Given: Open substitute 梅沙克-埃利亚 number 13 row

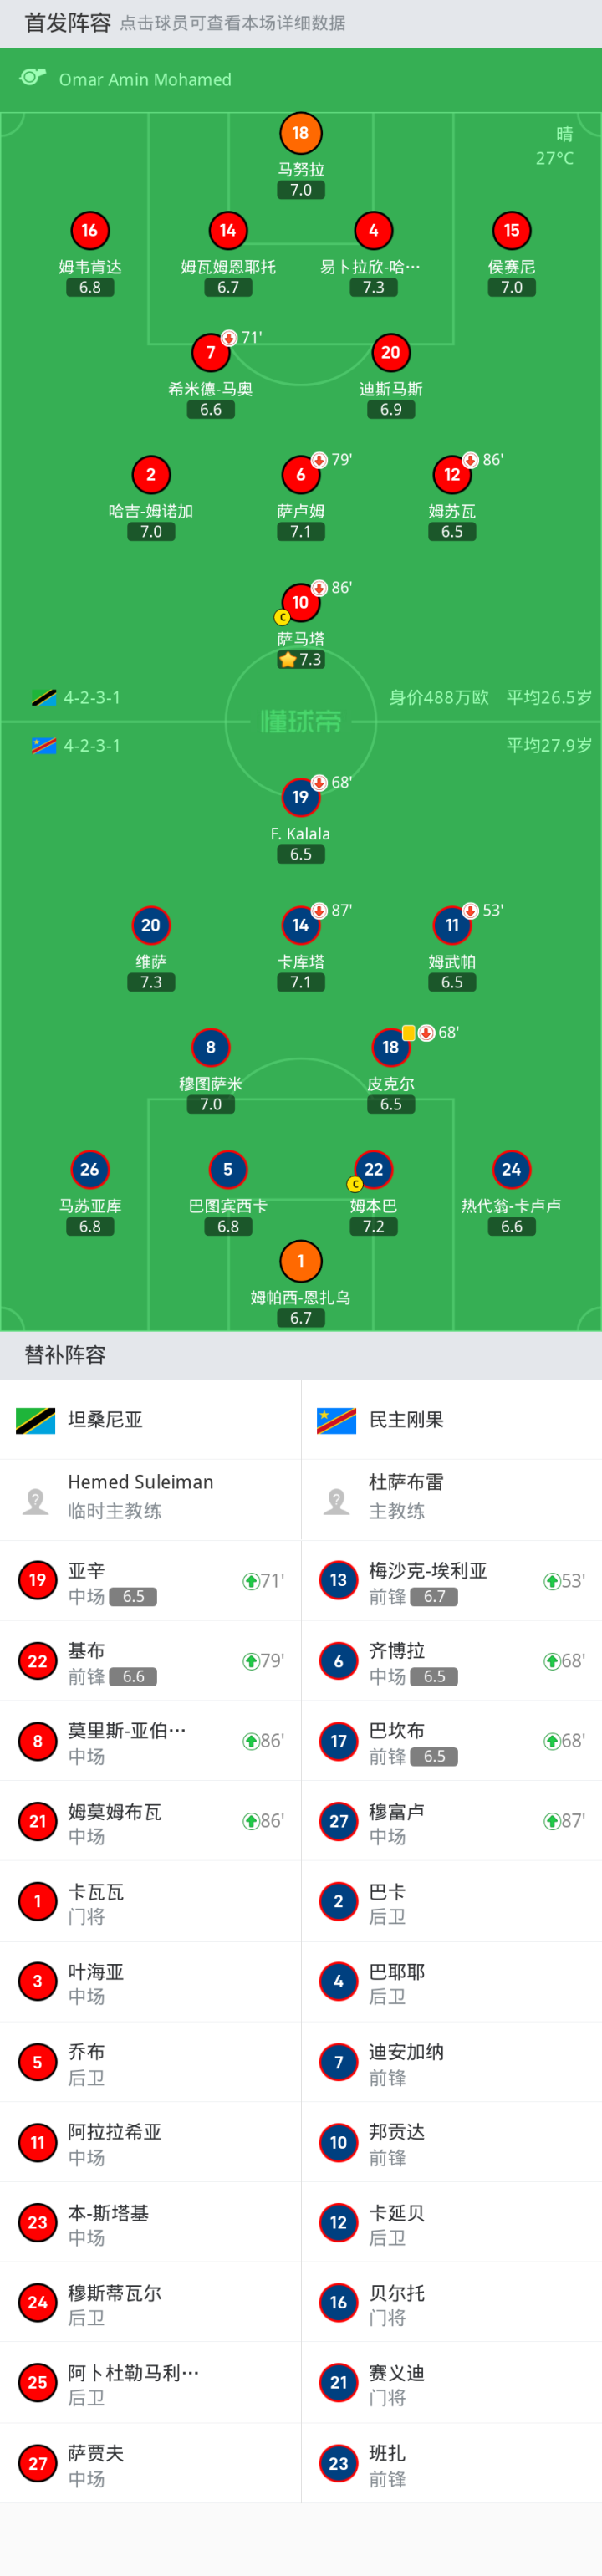Looking at the screenshot, I should 451,1581.
